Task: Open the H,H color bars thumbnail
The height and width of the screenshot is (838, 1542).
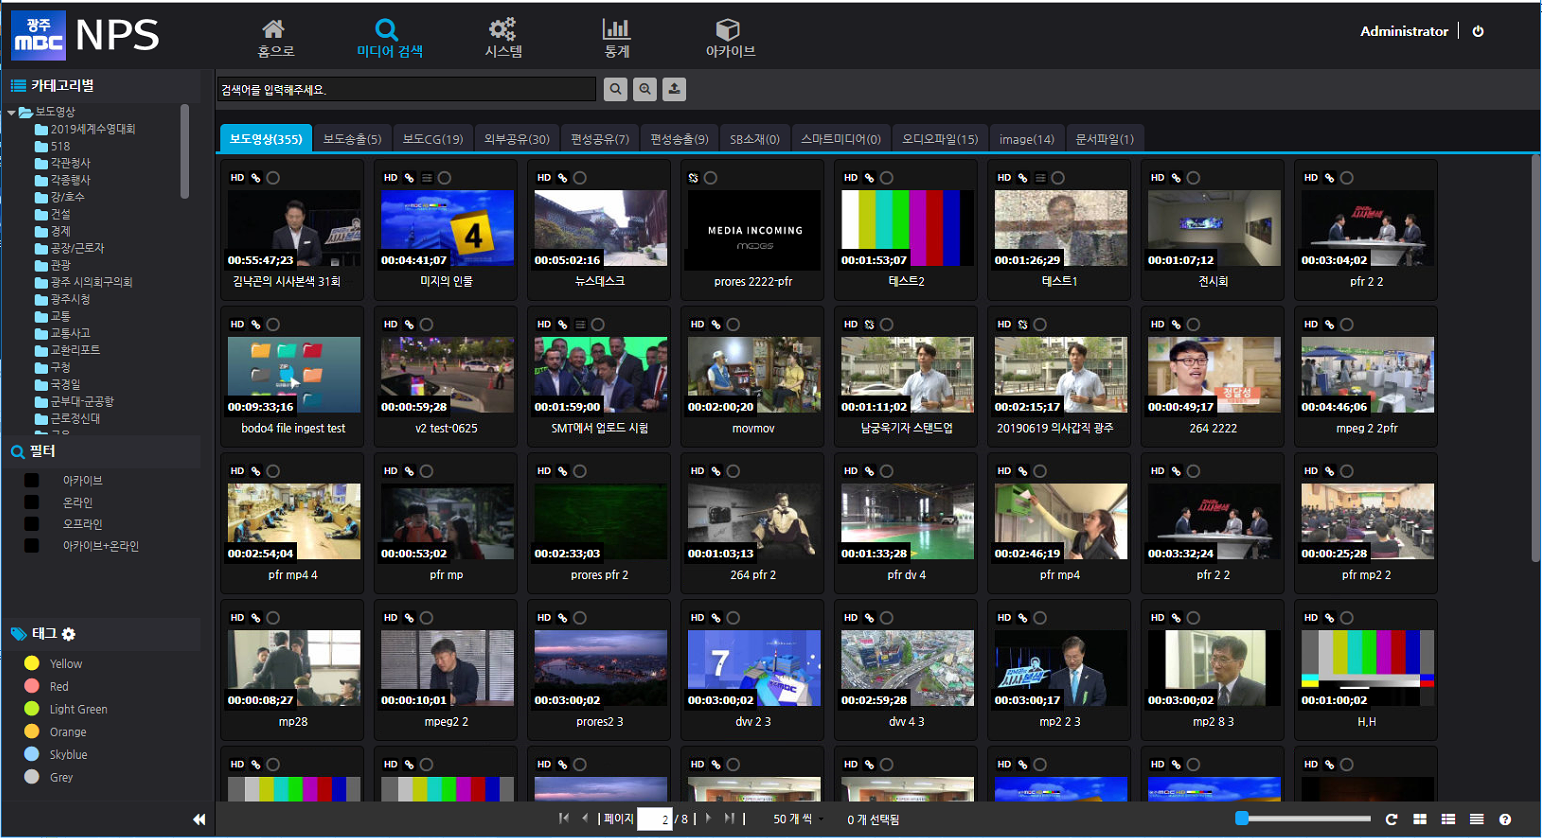Action: pos(1367,668)
